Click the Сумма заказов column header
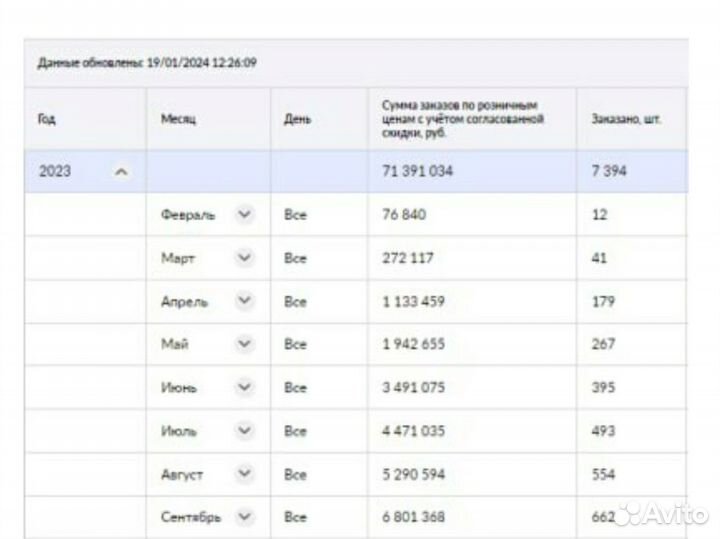720x539 pixels. click(462, 119)
